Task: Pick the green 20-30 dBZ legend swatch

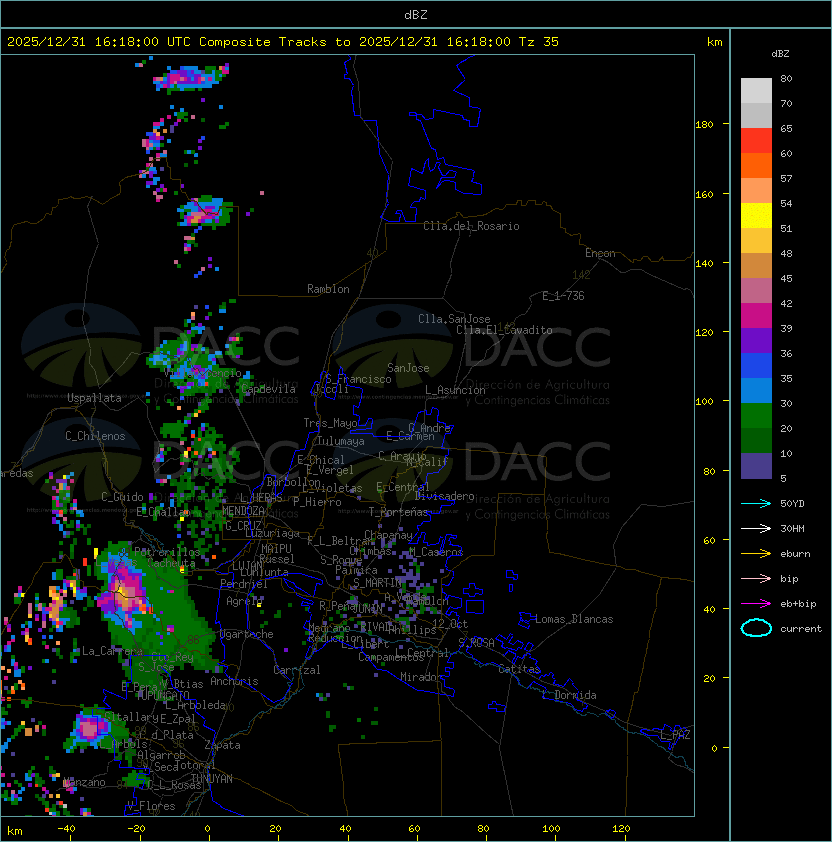Action: click(x=756, y=416)
